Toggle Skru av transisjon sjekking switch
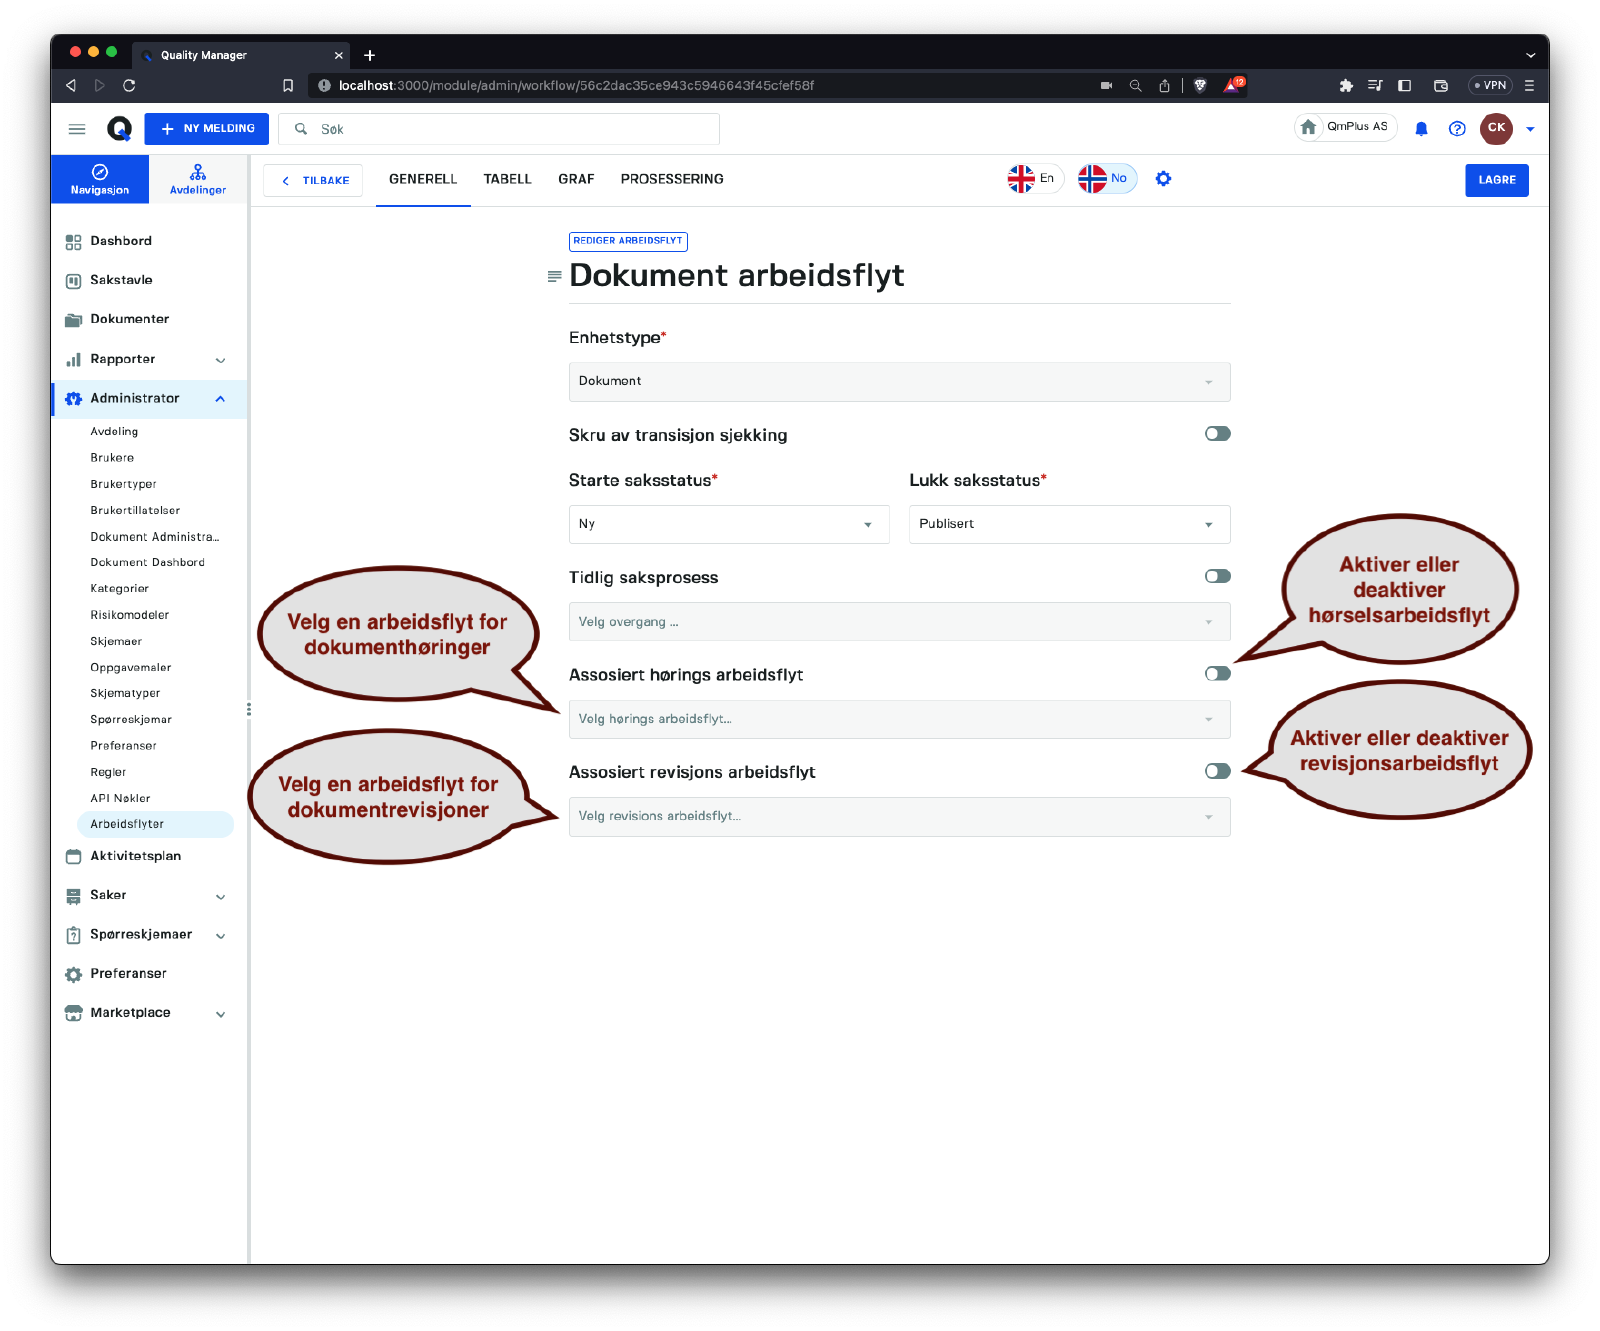 [1217, 434]
